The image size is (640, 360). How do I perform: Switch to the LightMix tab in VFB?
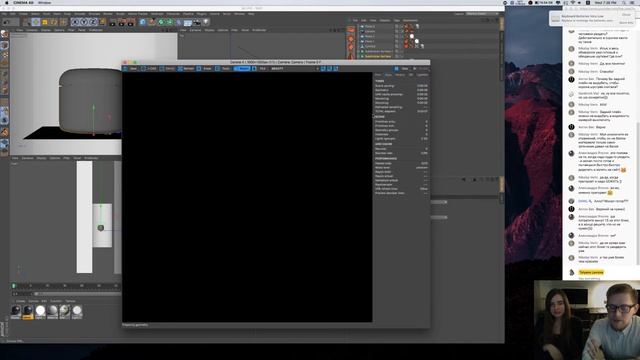click(422, 75)
